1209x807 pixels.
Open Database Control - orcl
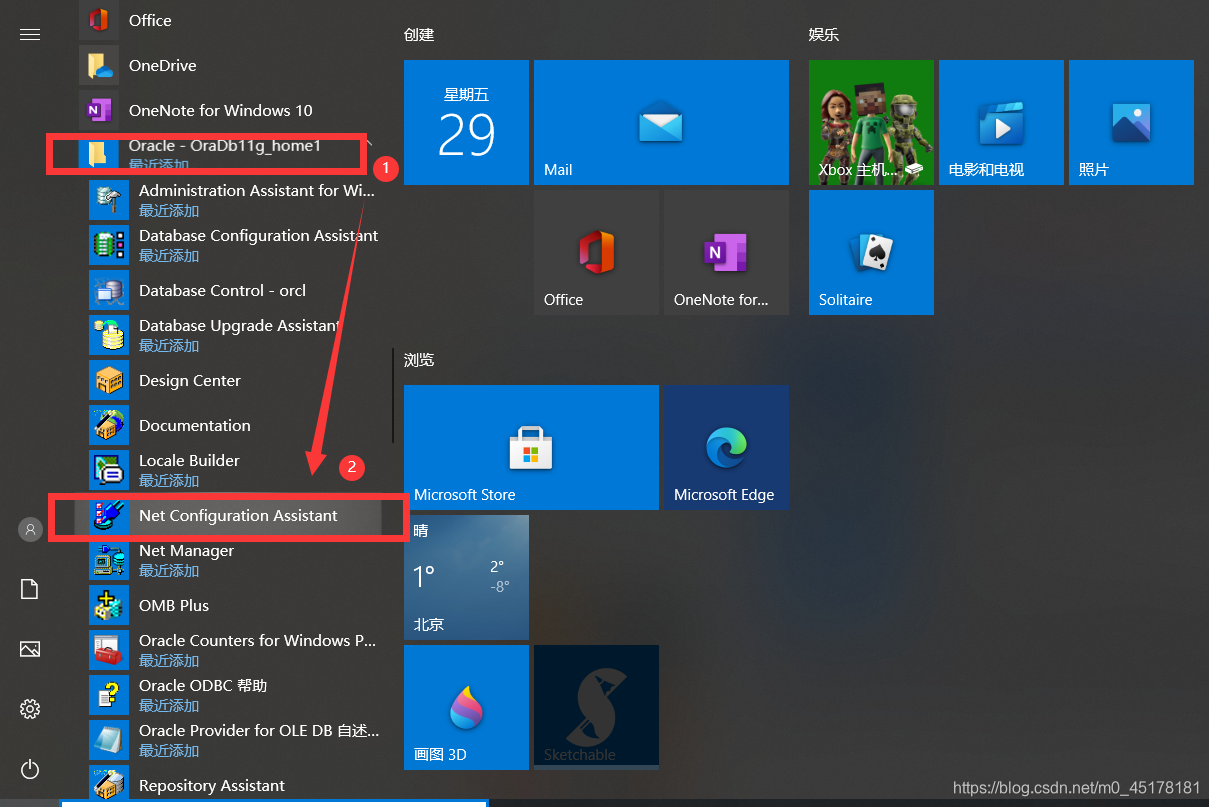[x=234, y=290]
